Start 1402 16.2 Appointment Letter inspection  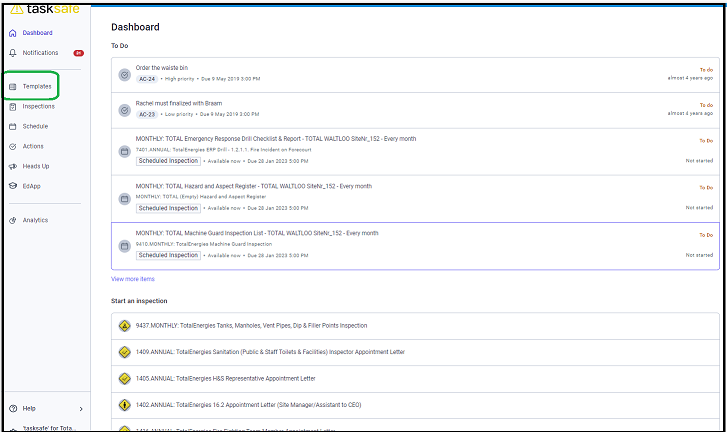(415, 405)
